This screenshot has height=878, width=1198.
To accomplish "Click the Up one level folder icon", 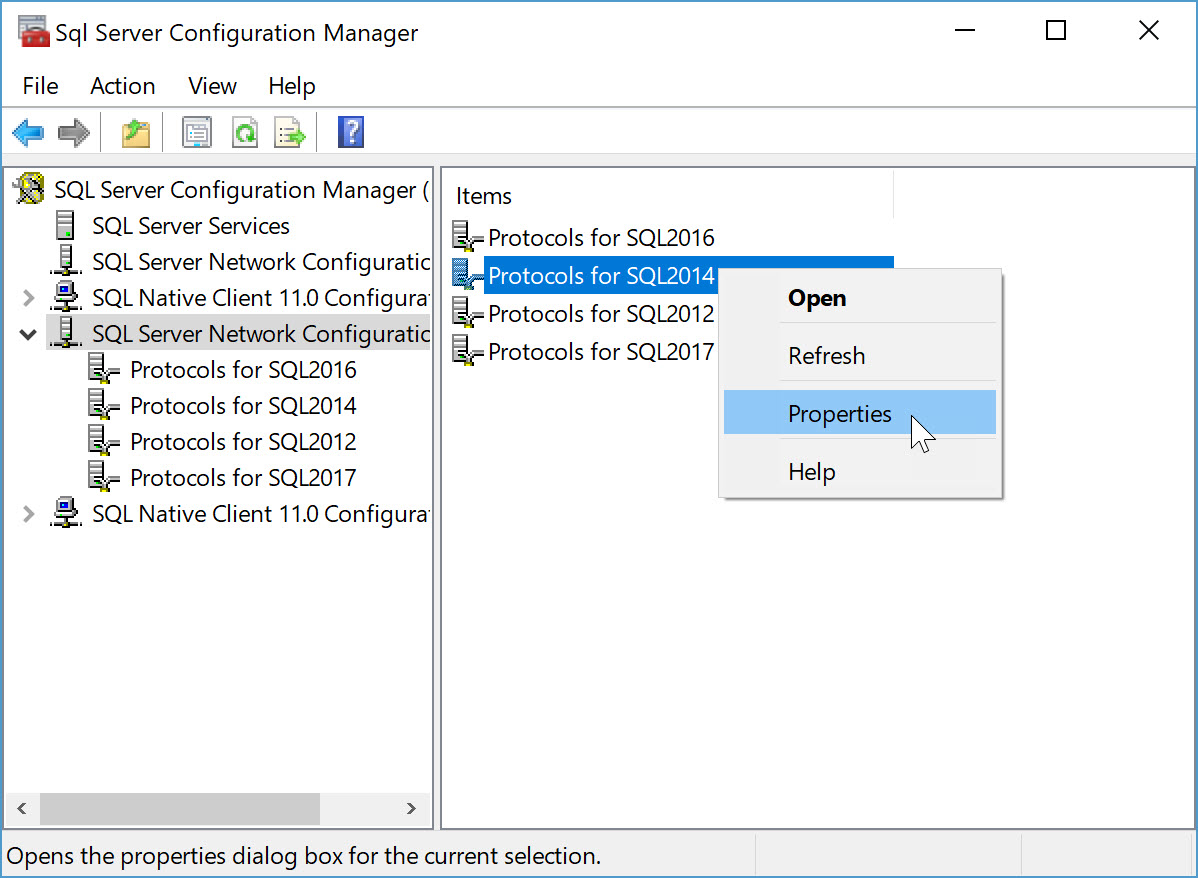I will point(135,132).
